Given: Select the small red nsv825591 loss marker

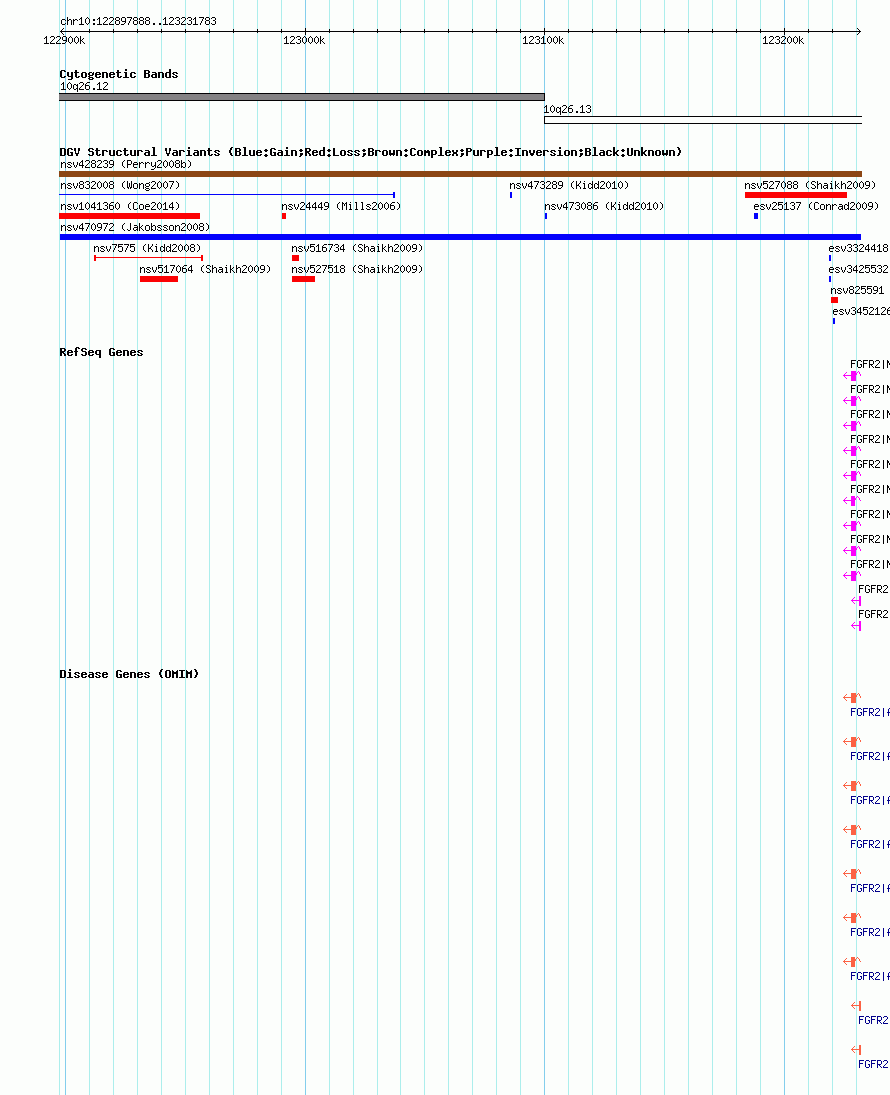Looking at the screenshot, I should tap(834, 300).
